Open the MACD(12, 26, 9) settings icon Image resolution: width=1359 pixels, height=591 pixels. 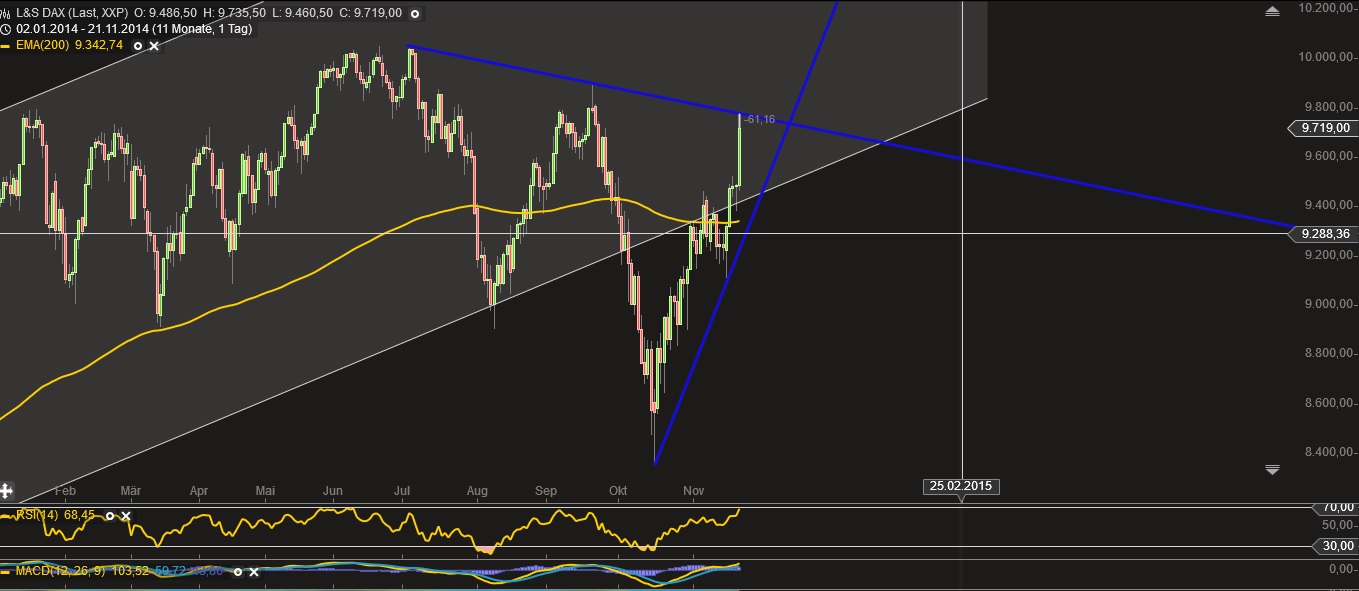click(238, 572)
